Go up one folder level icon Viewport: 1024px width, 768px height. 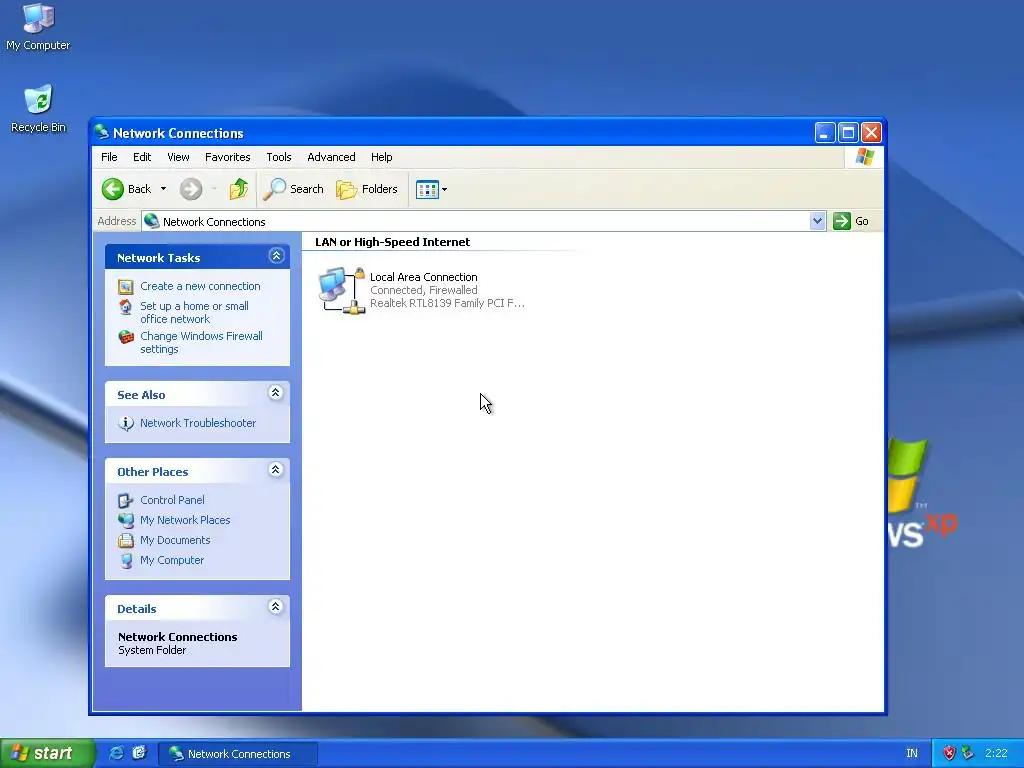(x=238, y=189)
